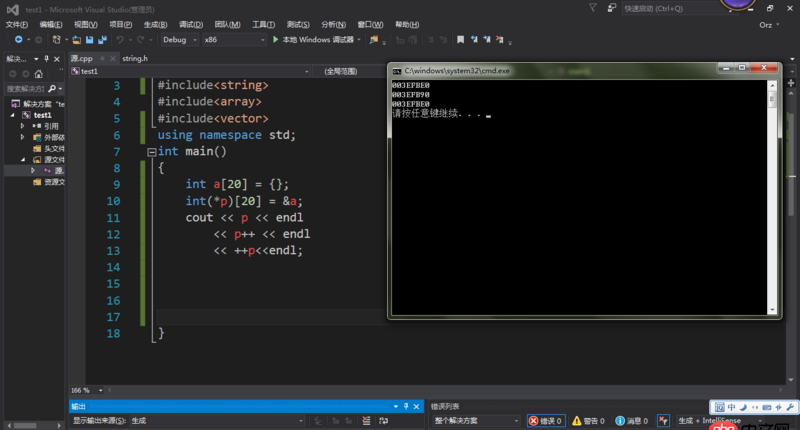
Task: Click the IME wrench settings icon
Action: 790,407
